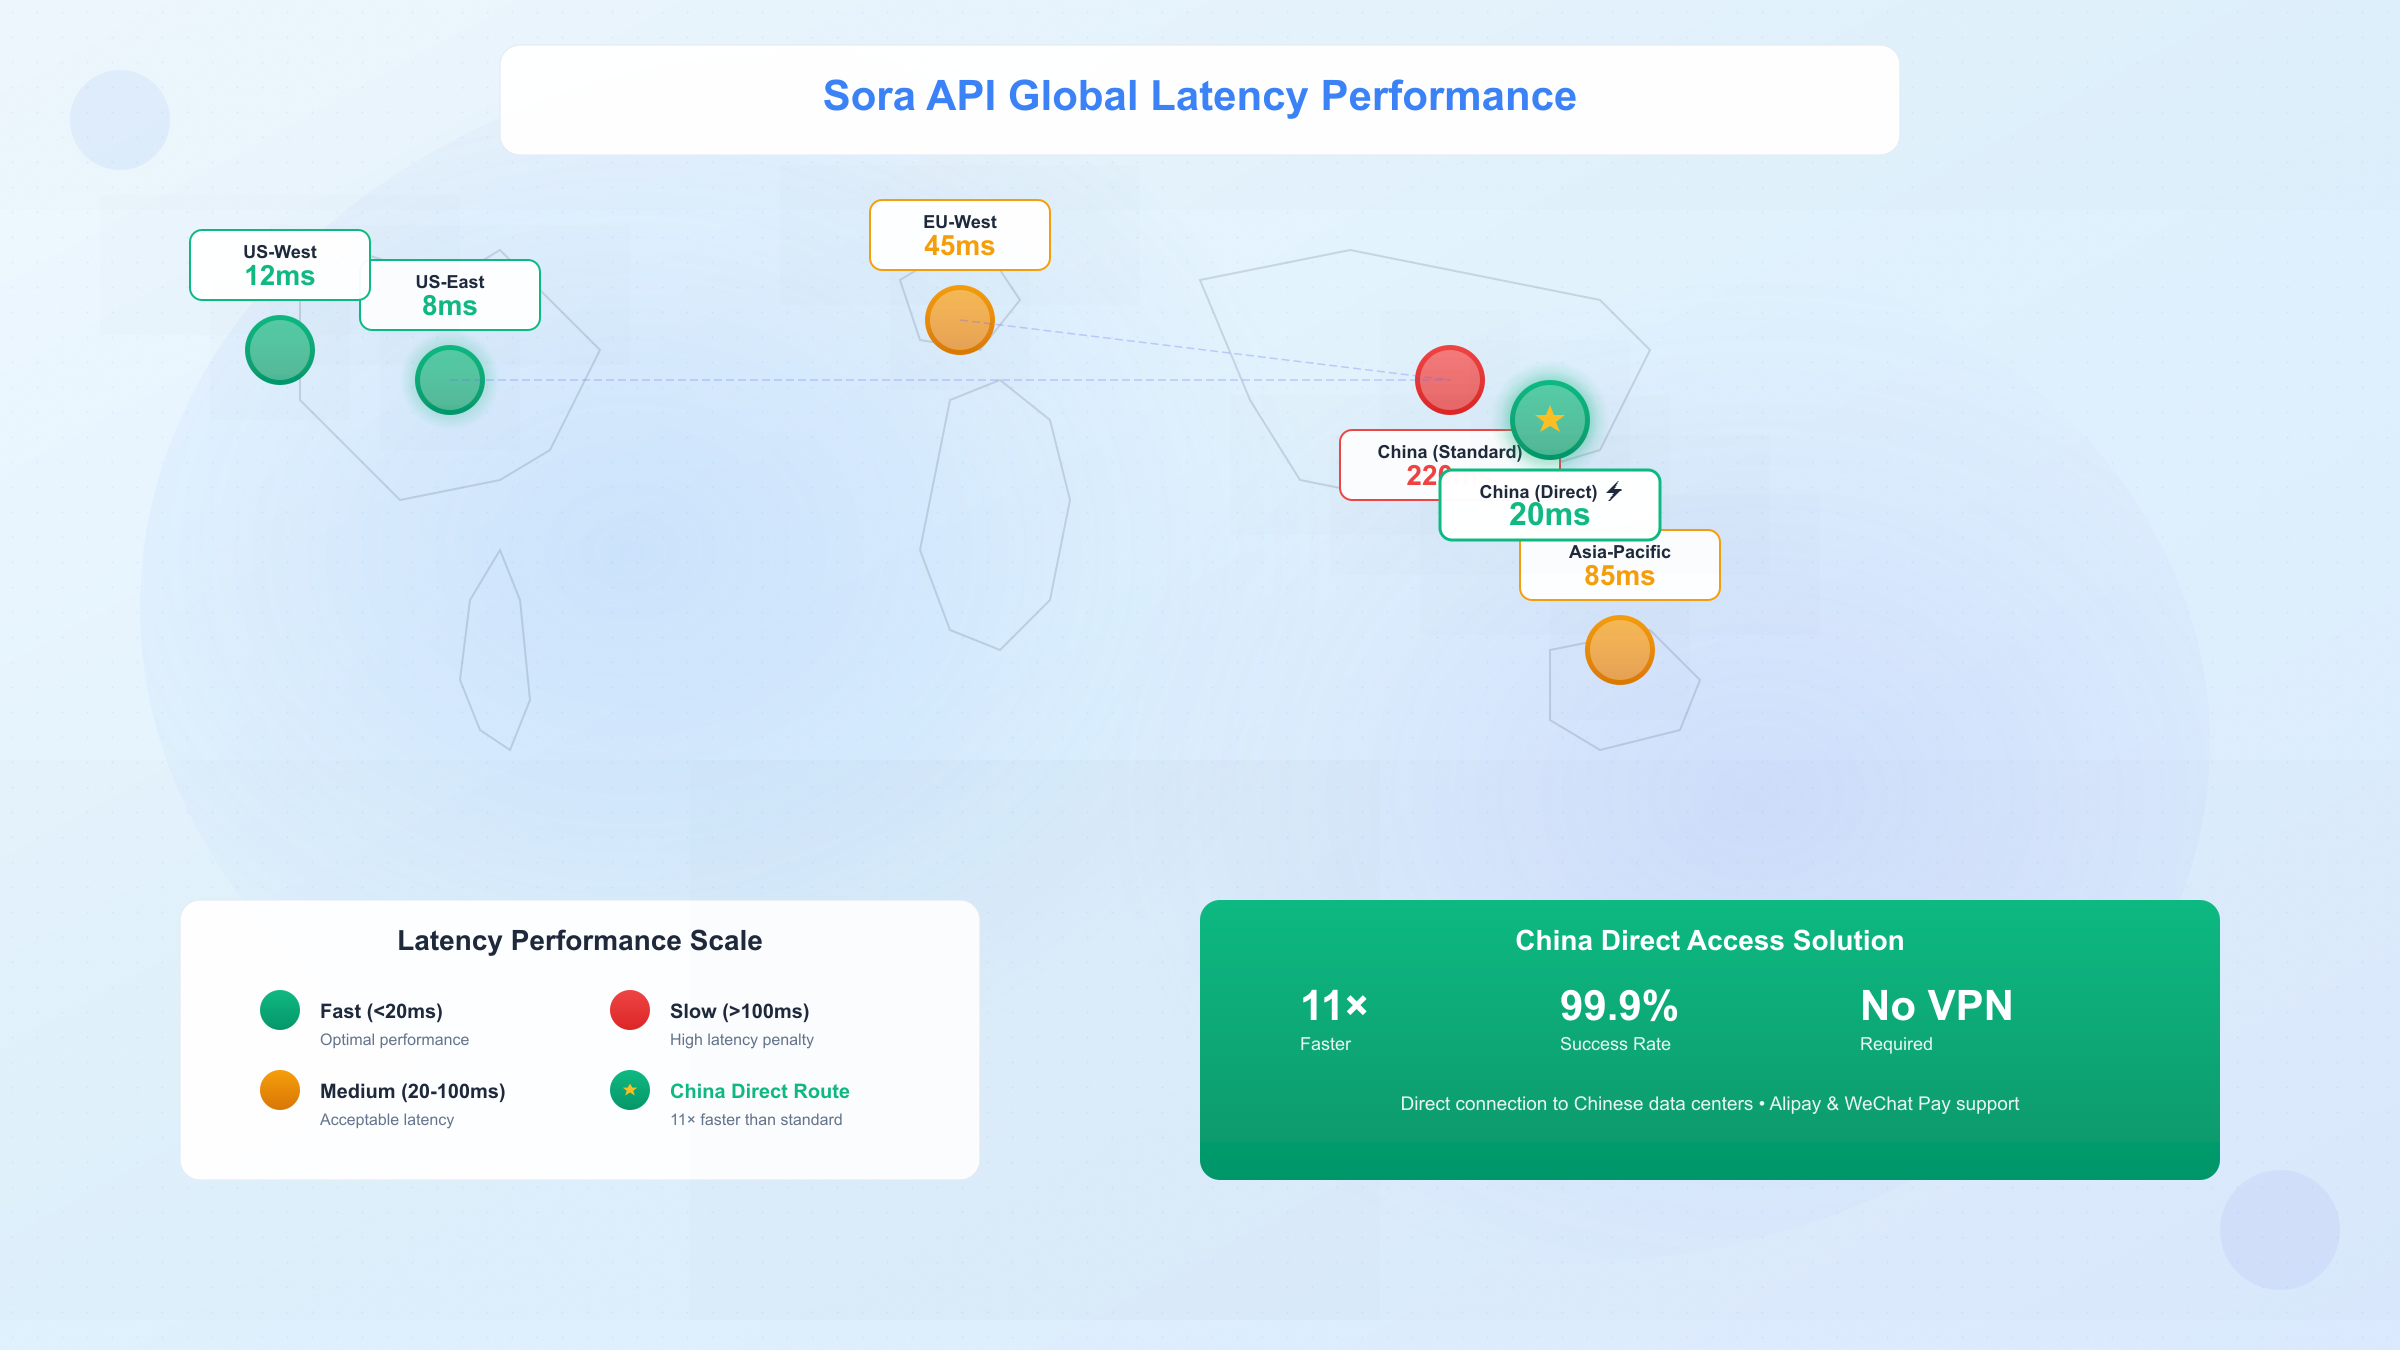Click the US-East green map marker
This screenshot has height=1350, width=2400.
[450, 380]
